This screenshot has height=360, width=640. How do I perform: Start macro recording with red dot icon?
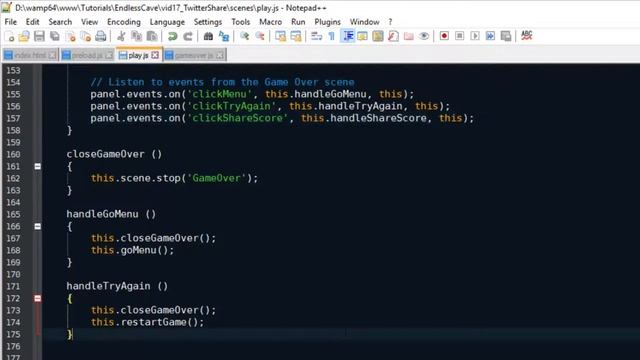444,36
